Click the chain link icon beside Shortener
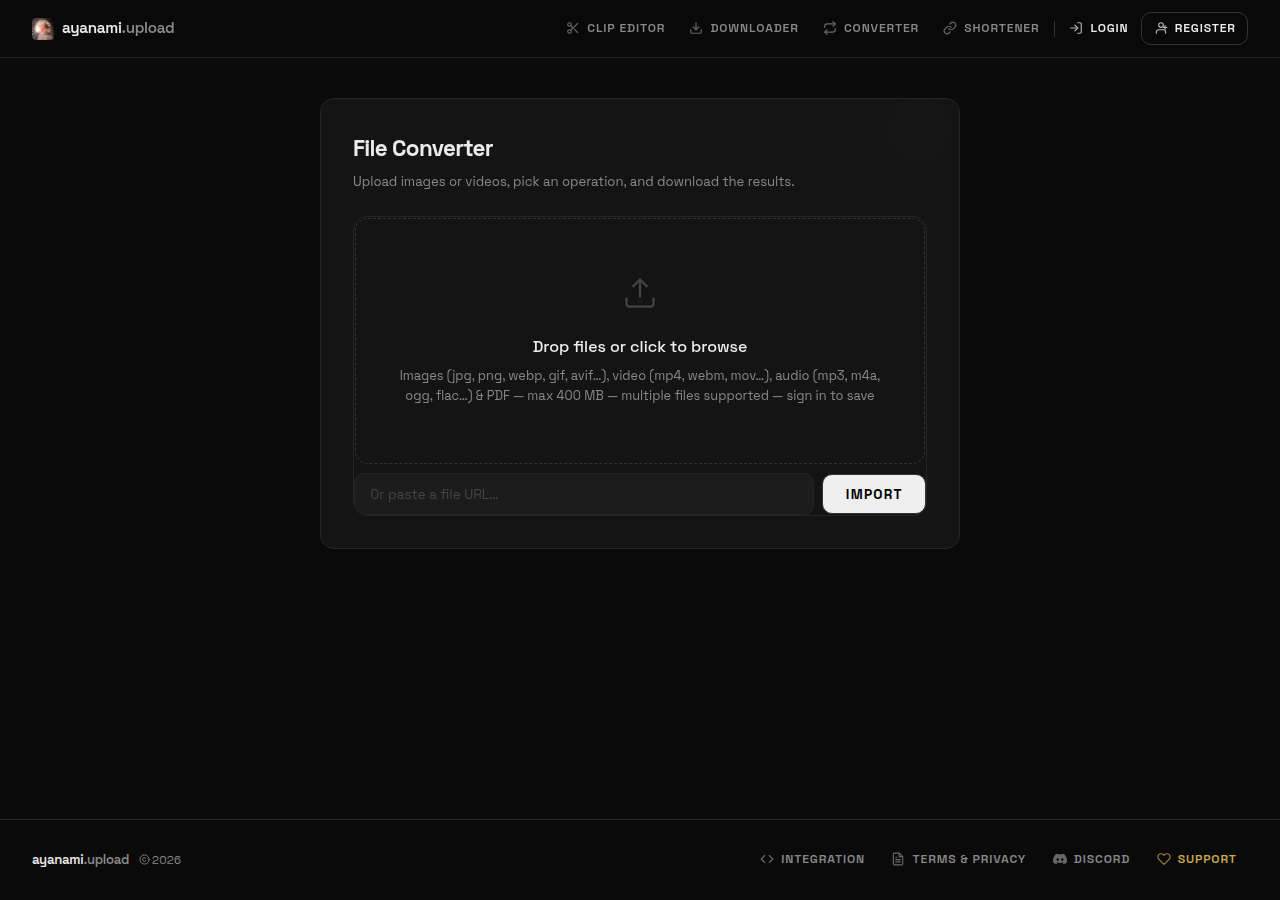The image size is (1280, 900). (950, 28)
